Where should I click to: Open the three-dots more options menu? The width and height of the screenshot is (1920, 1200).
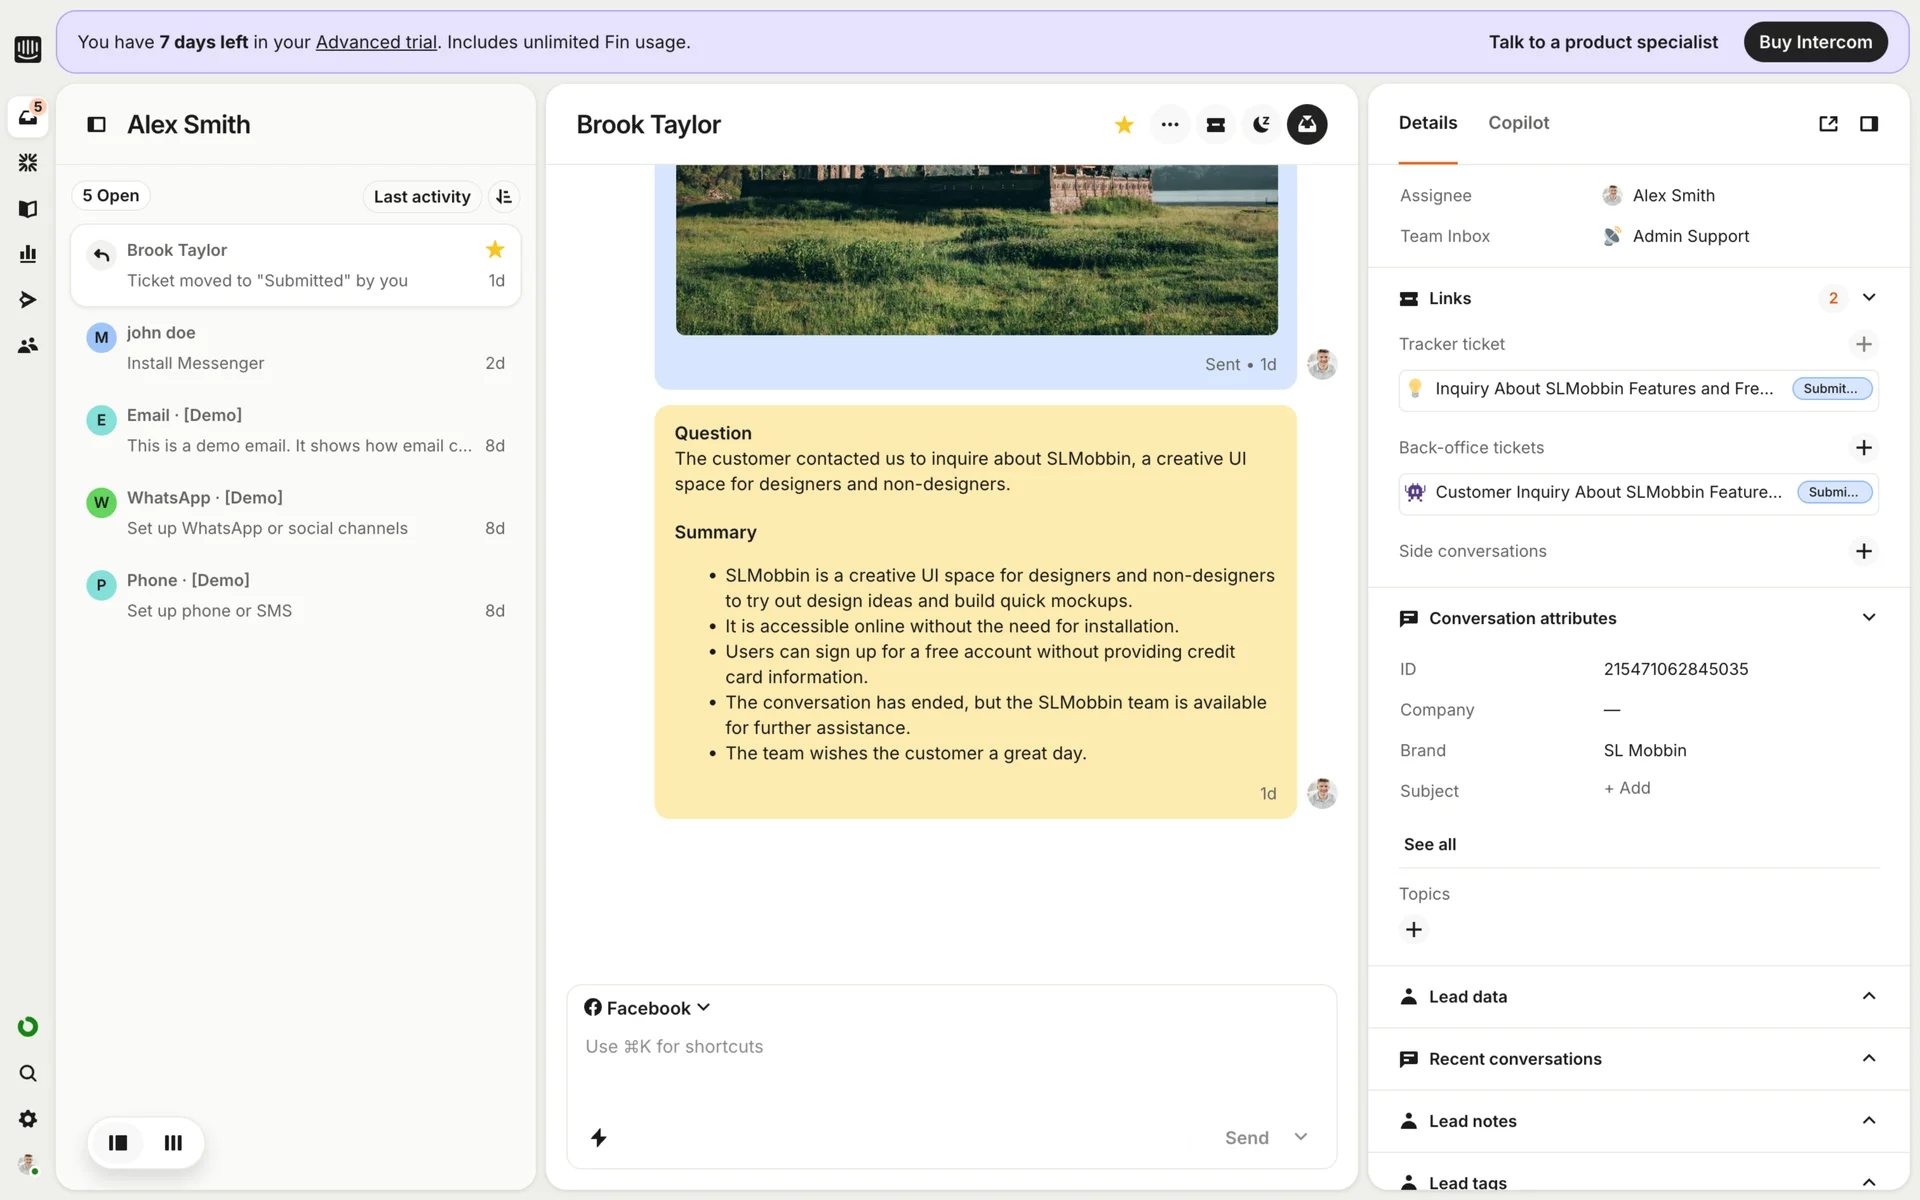click(1169, 125)
